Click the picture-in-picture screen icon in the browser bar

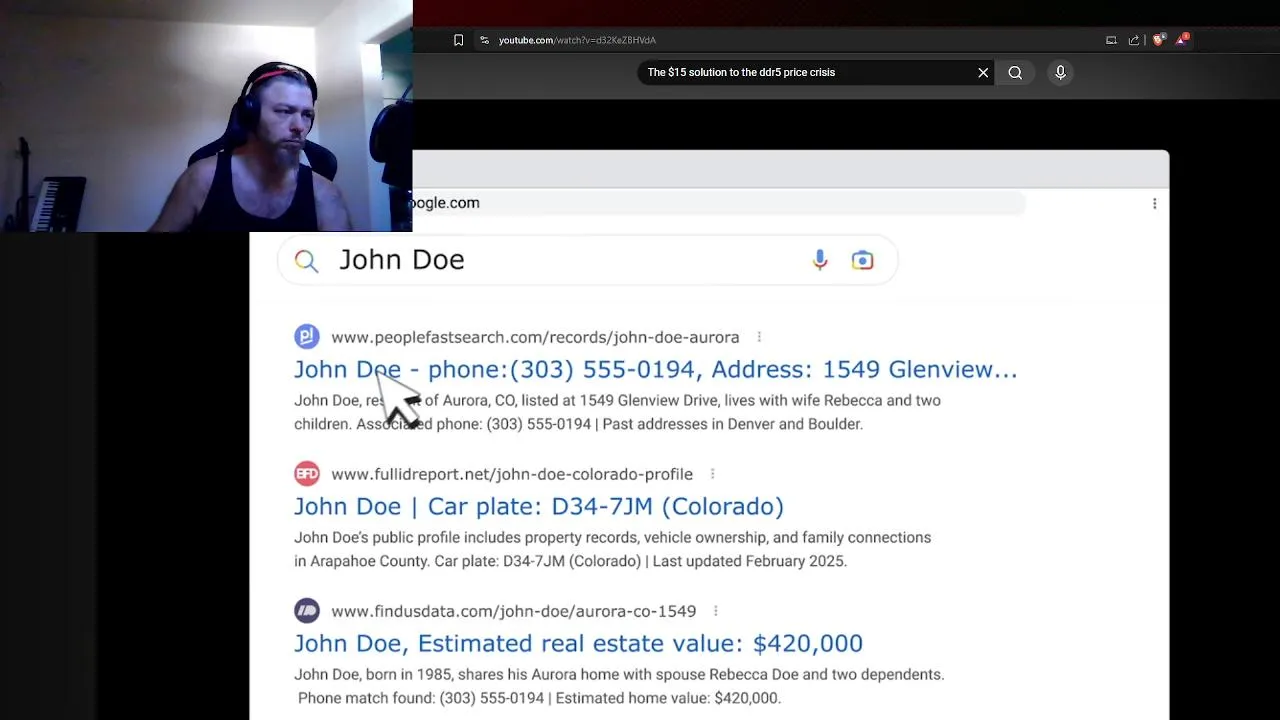coord(1111,40)
